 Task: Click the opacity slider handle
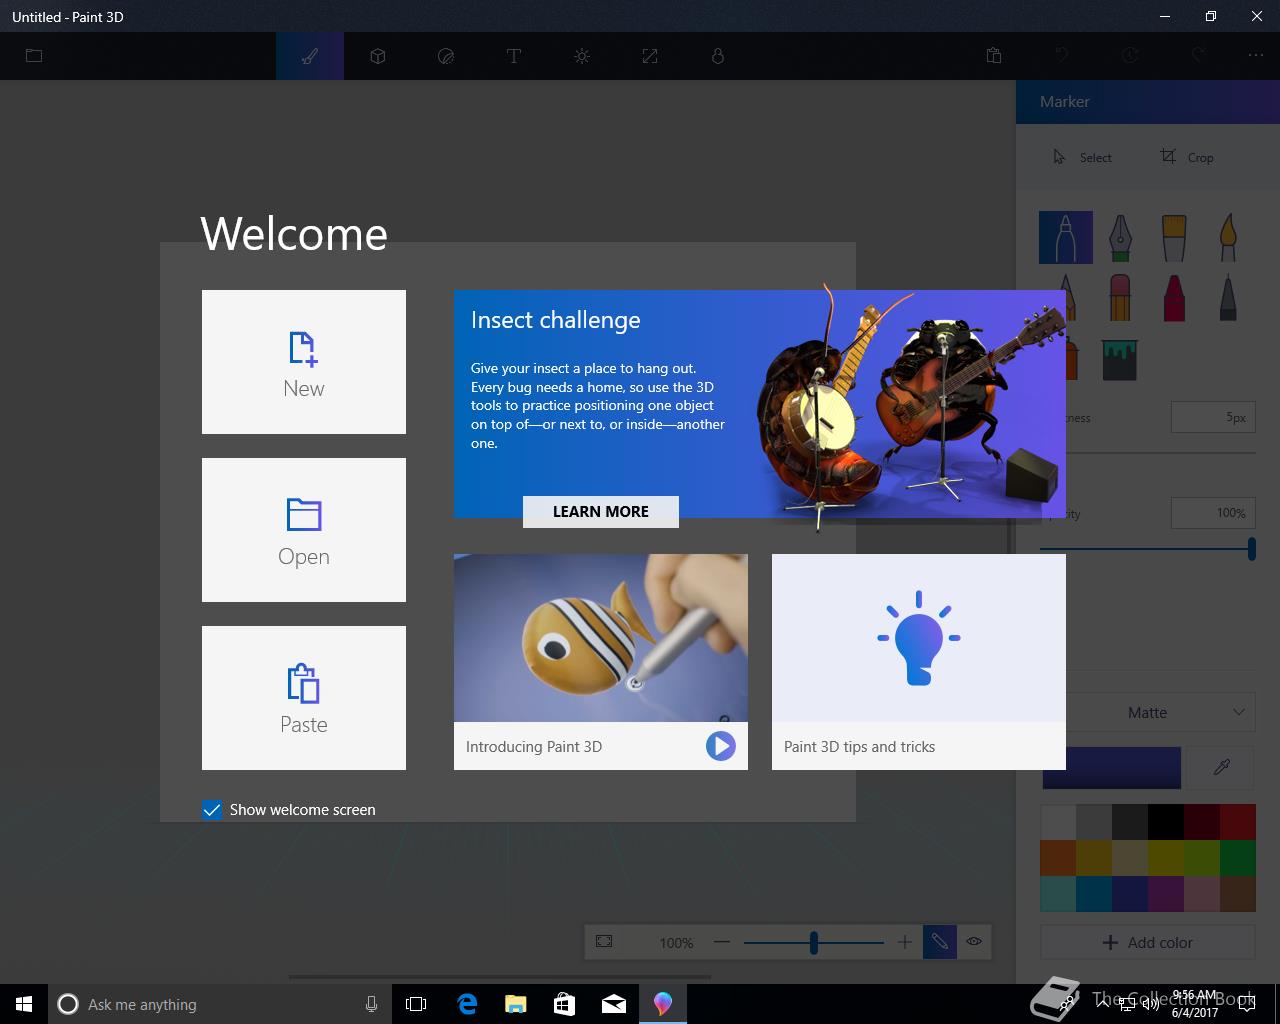click(1251, 548)
